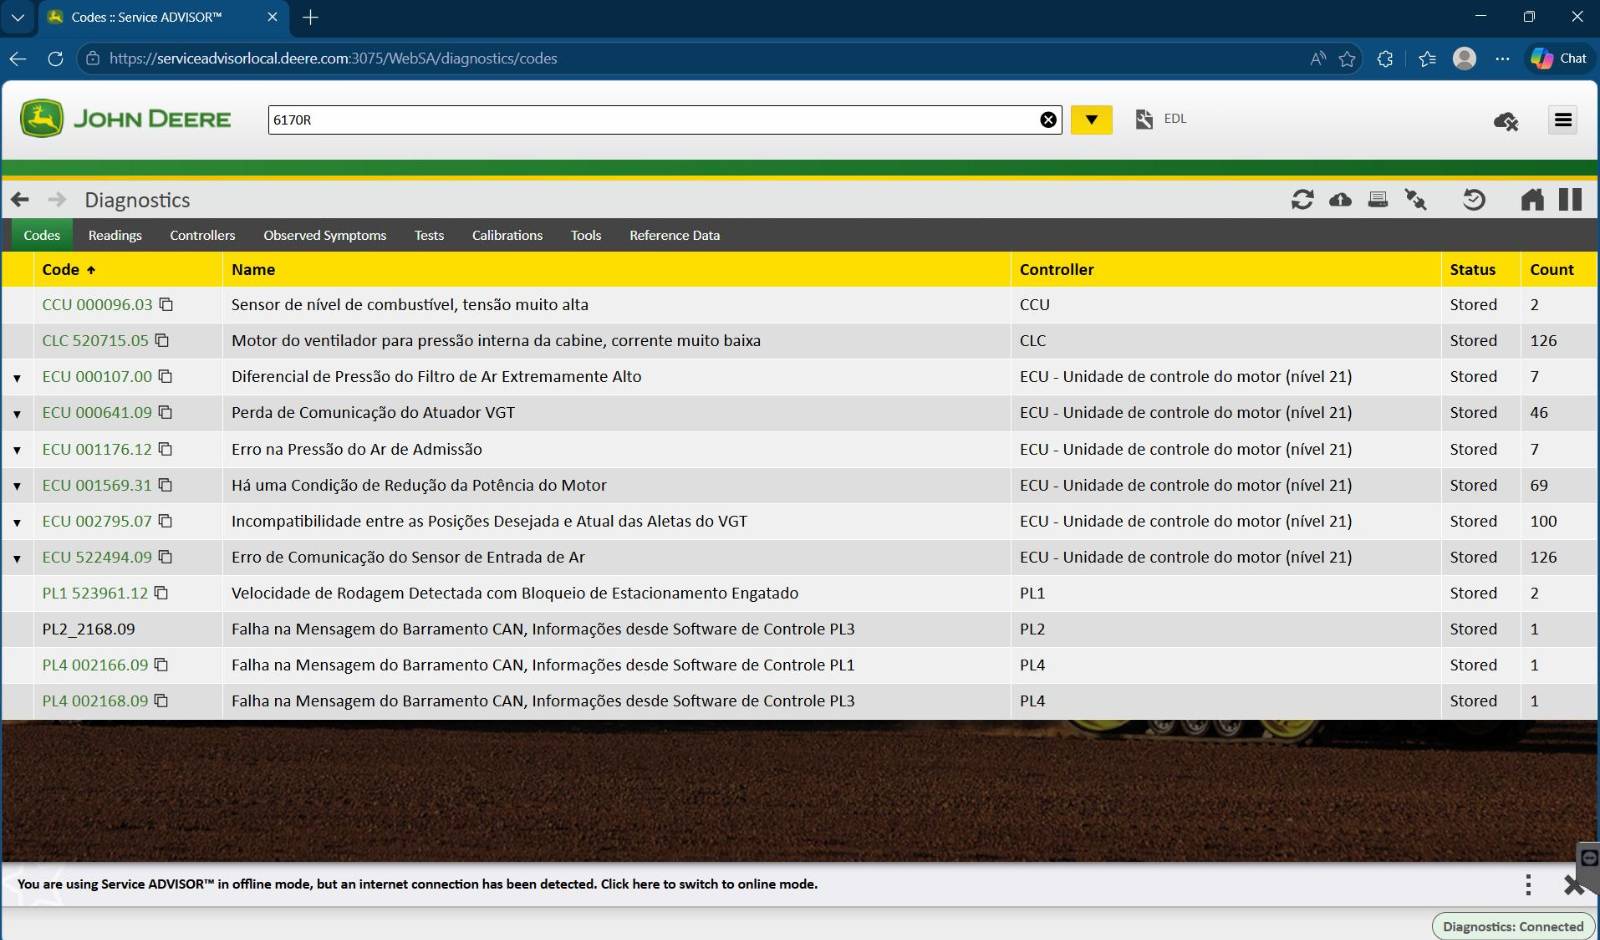Click the EDL adapter icon

[1144, 119]
